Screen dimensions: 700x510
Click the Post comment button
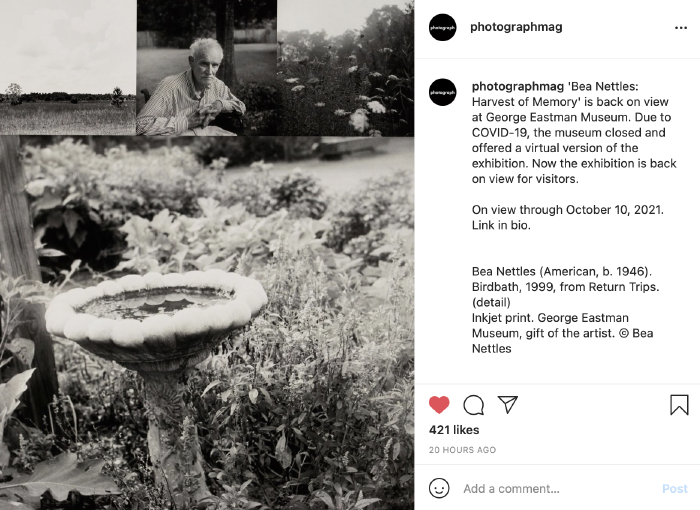(675, 489)
